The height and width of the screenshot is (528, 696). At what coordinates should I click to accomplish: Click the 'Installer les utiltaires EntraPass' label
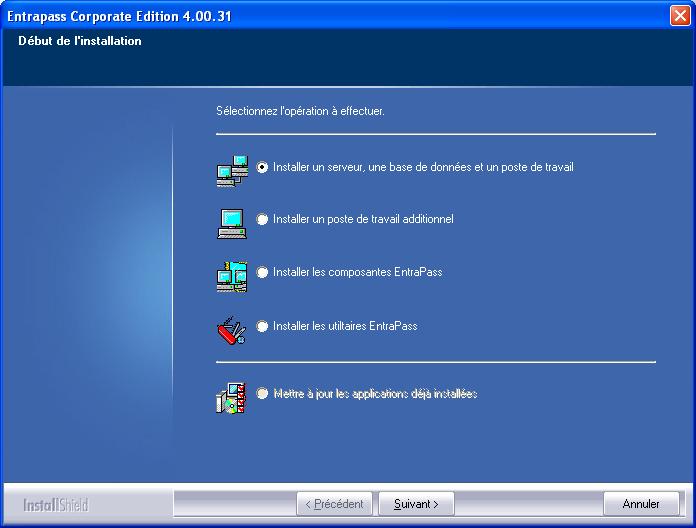pyautogui.click(x=345, y=326)
